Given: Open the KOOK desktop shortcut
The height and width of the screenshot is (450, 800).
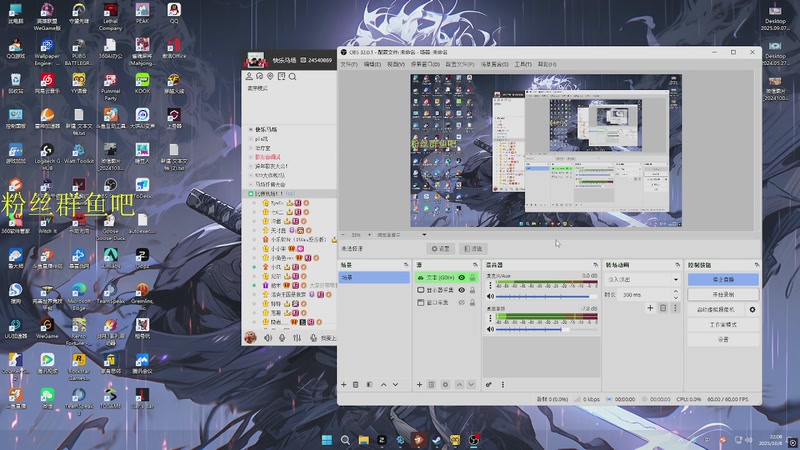Looking at the screenshot, I should [x=142, y=83].
